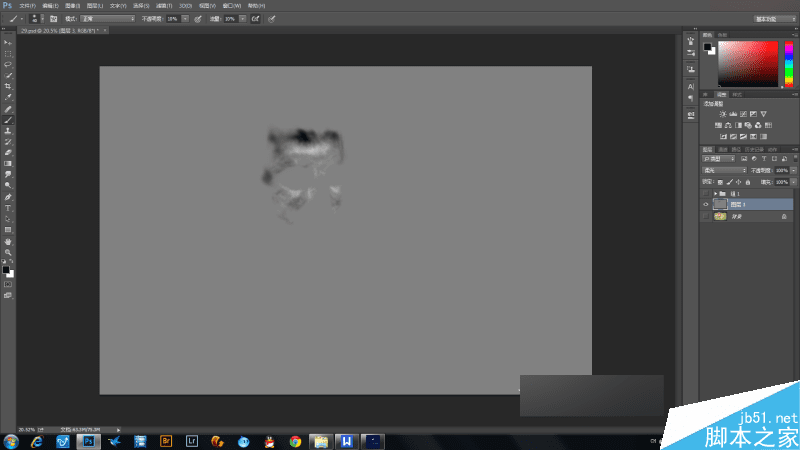
Task: Expand the 组 1 group triangle
Action: pyautogui.click(x=715, y=193)
